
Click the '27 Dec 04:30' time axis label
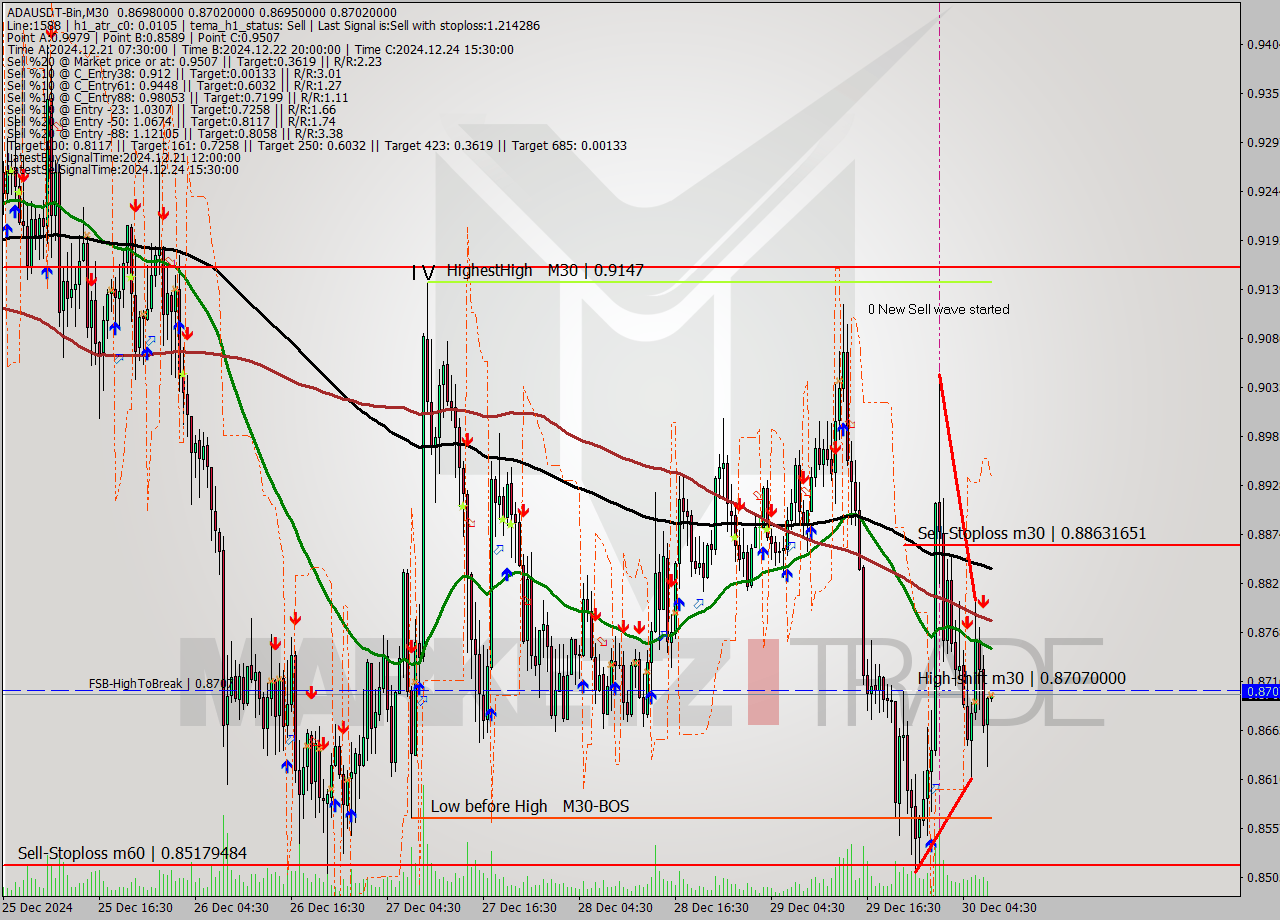(x=422, y=908)
